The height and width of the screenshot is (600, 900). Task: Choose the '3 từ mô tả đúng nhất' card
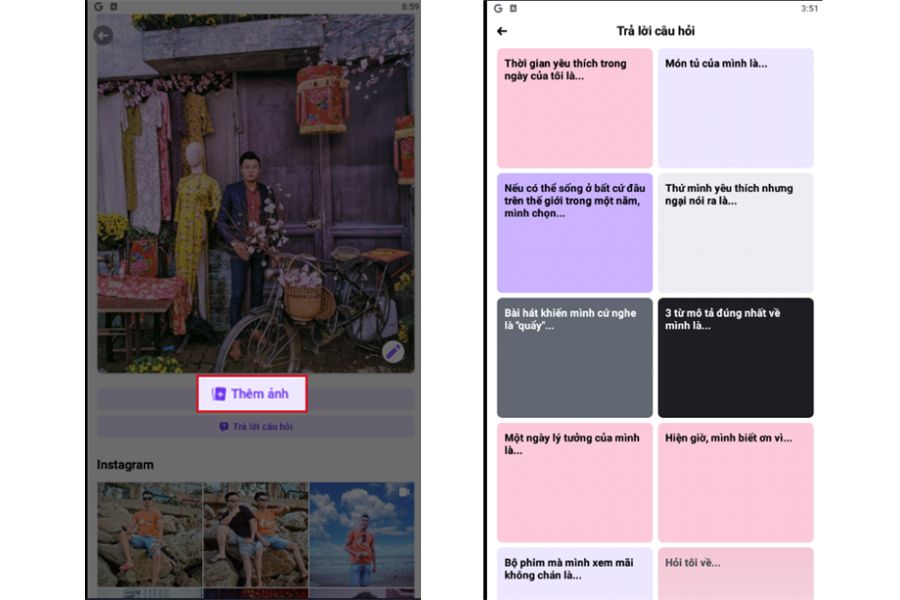(735, 357)
